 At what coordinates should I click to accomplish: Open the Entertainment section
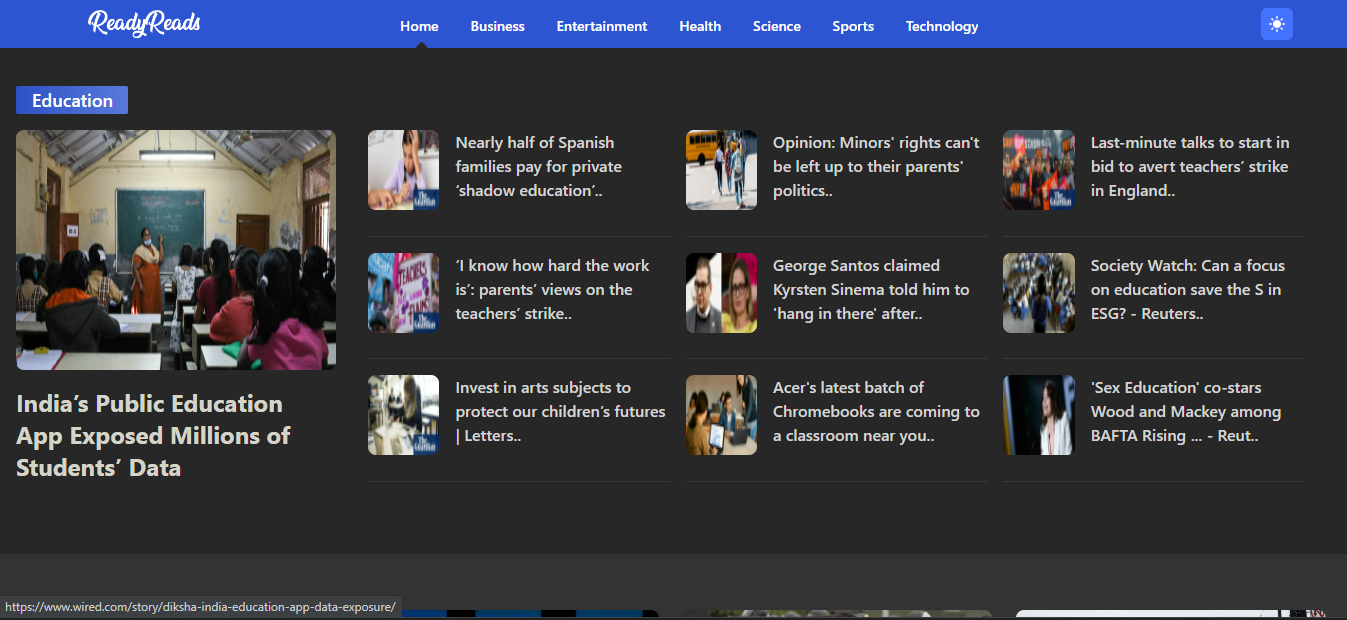coord(602,26)
